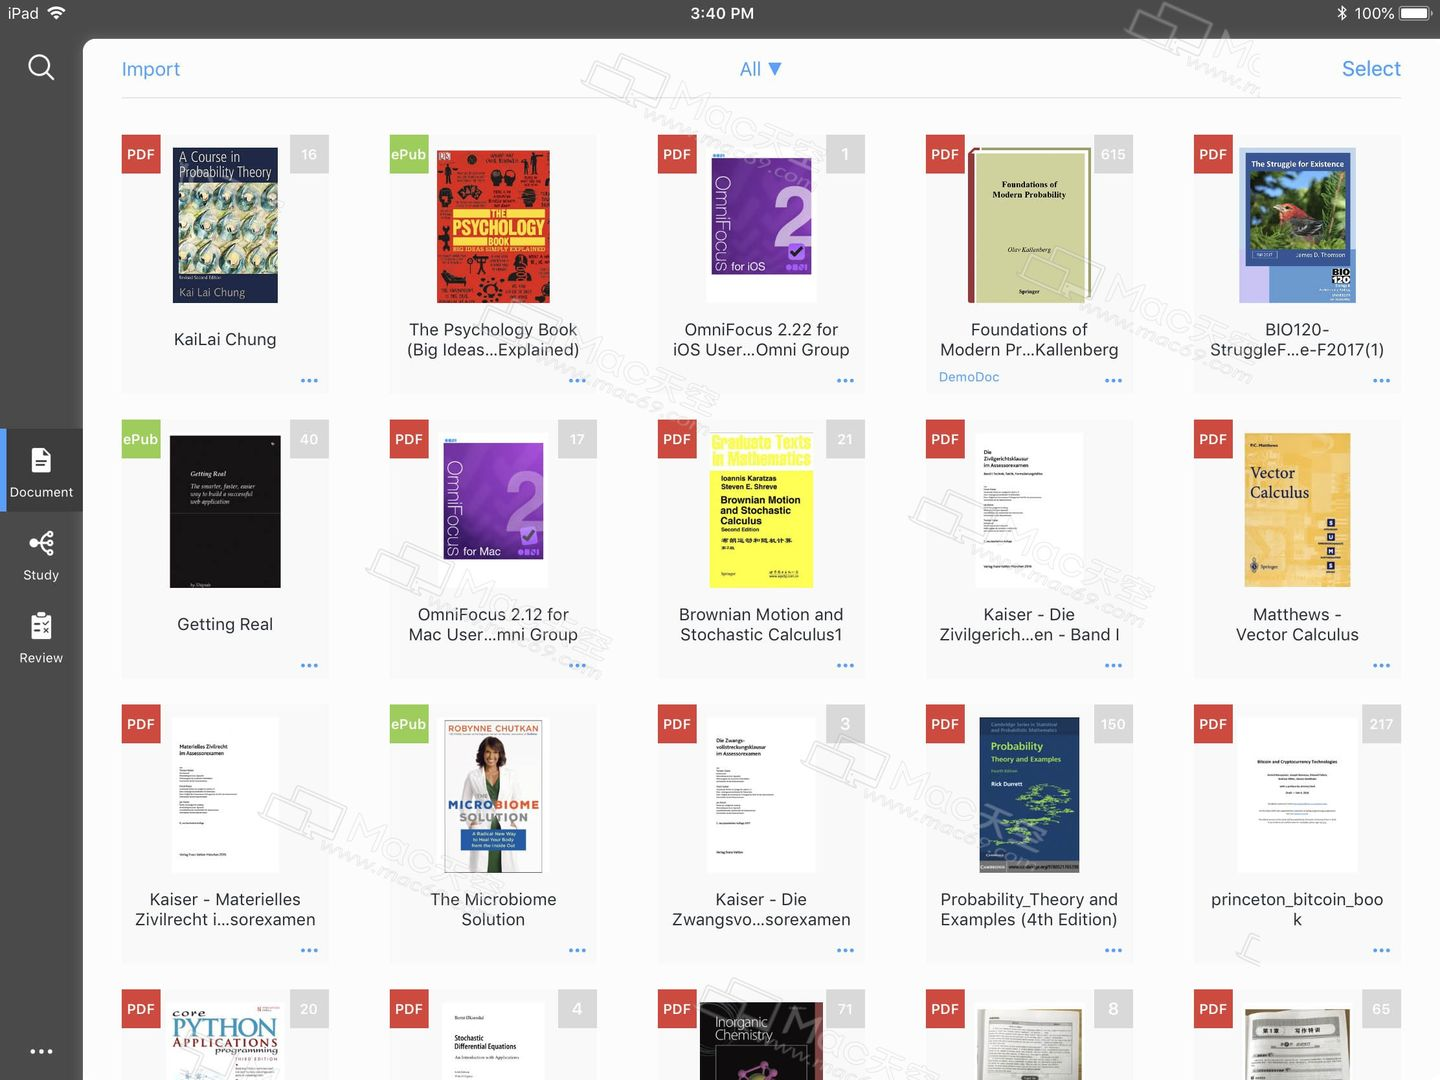Tap the Import button
The width and height of the screenshot is (1440, 1080).
[151, 69]
